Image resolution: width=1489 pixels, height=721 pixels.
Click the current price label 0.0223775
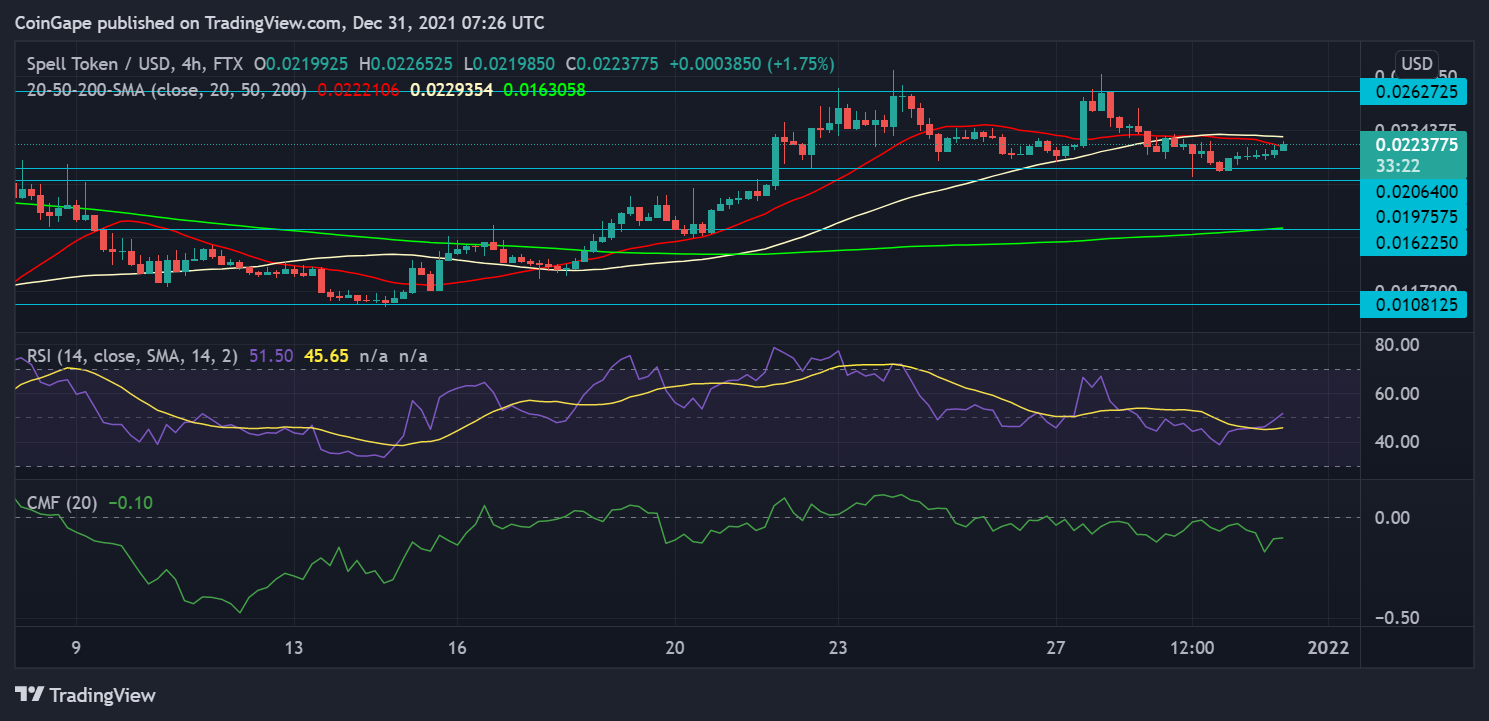1416,144
